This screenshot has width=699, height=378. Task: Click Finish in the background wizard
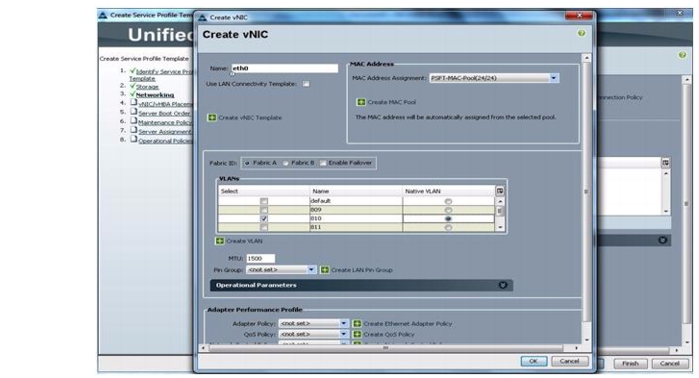click(630, 363)
